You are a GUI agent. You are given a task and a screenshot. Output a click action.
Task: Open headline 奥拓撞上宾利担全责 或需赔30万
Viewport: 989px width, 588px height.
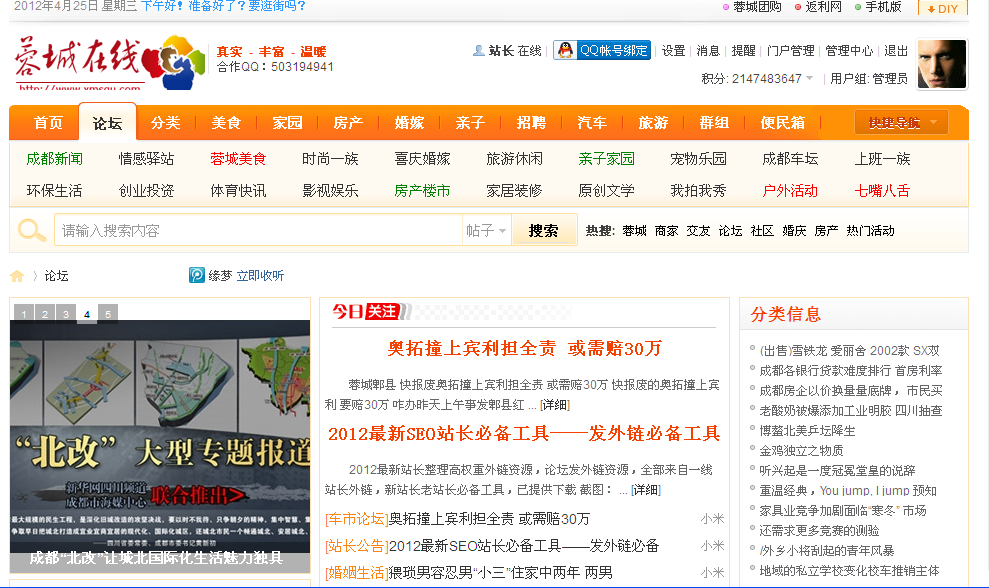(x=525, y=348)
